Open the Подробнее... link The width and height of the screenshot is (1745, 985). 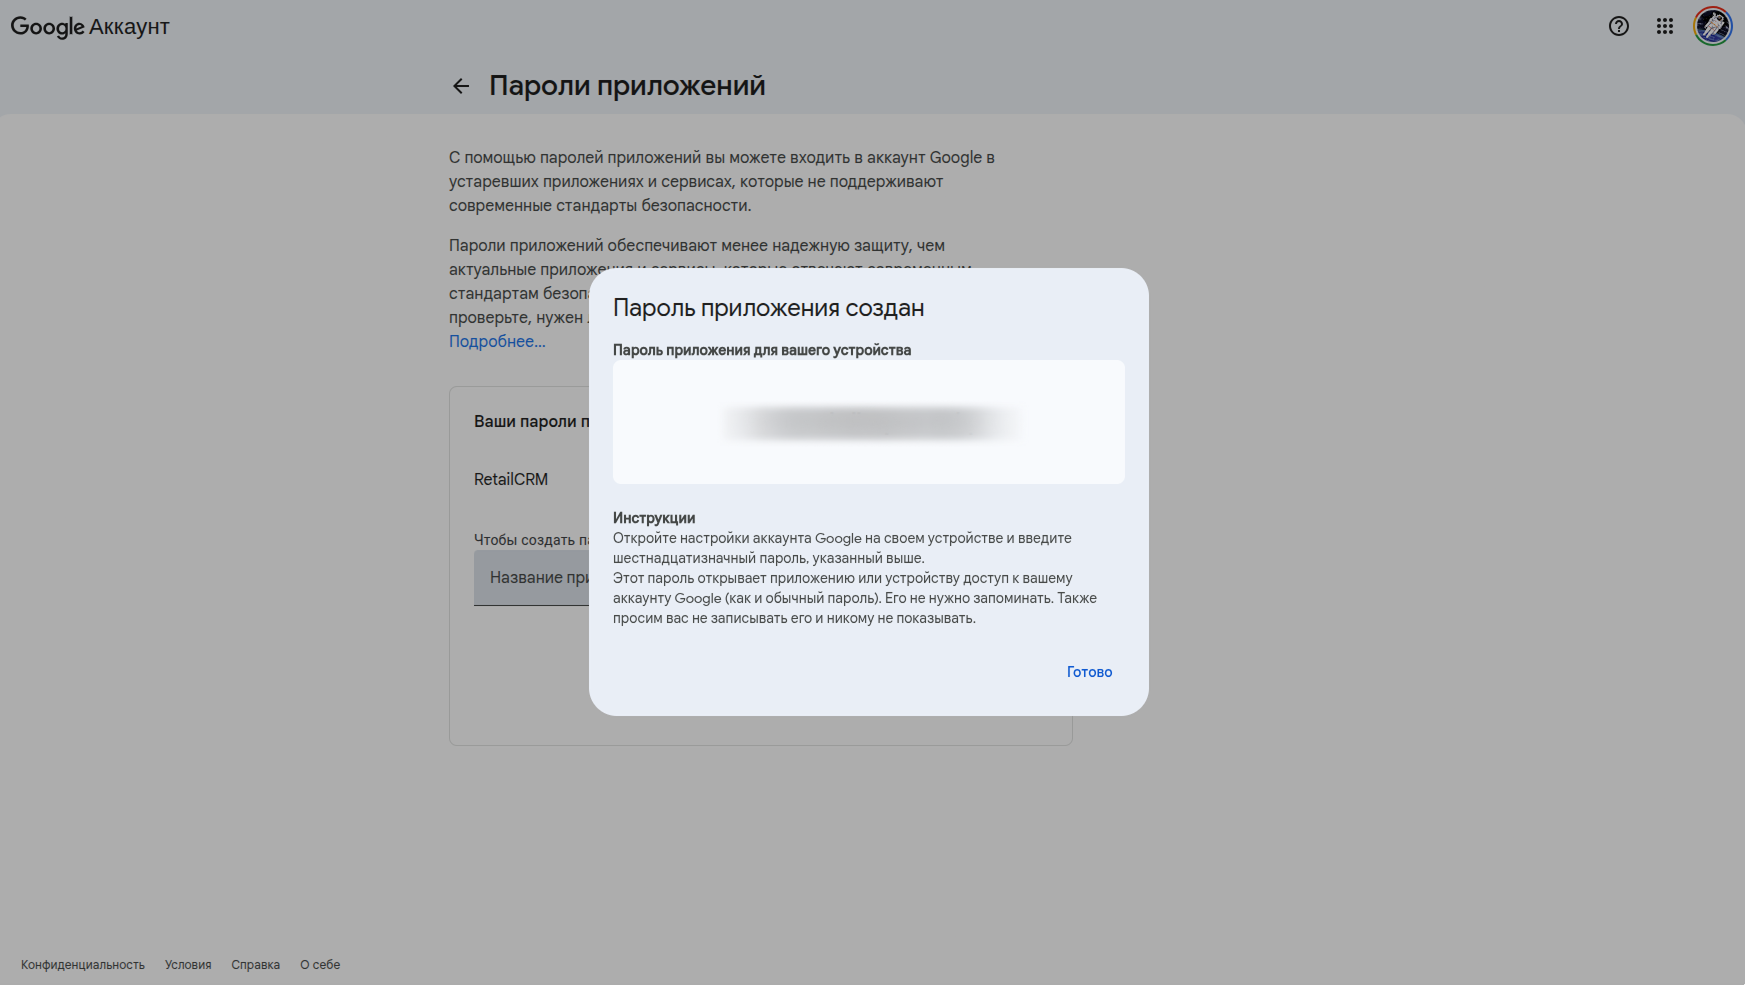497,342
